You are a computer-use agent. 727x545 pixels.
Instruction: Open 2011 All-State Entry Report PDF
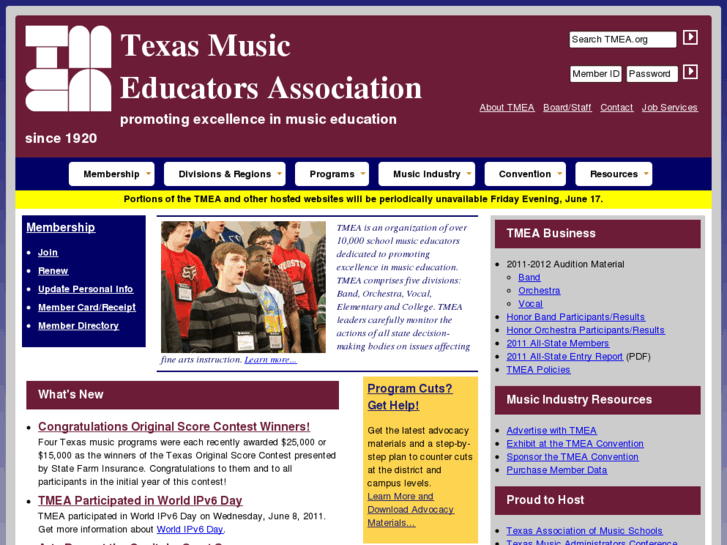(x=564, y=356)
